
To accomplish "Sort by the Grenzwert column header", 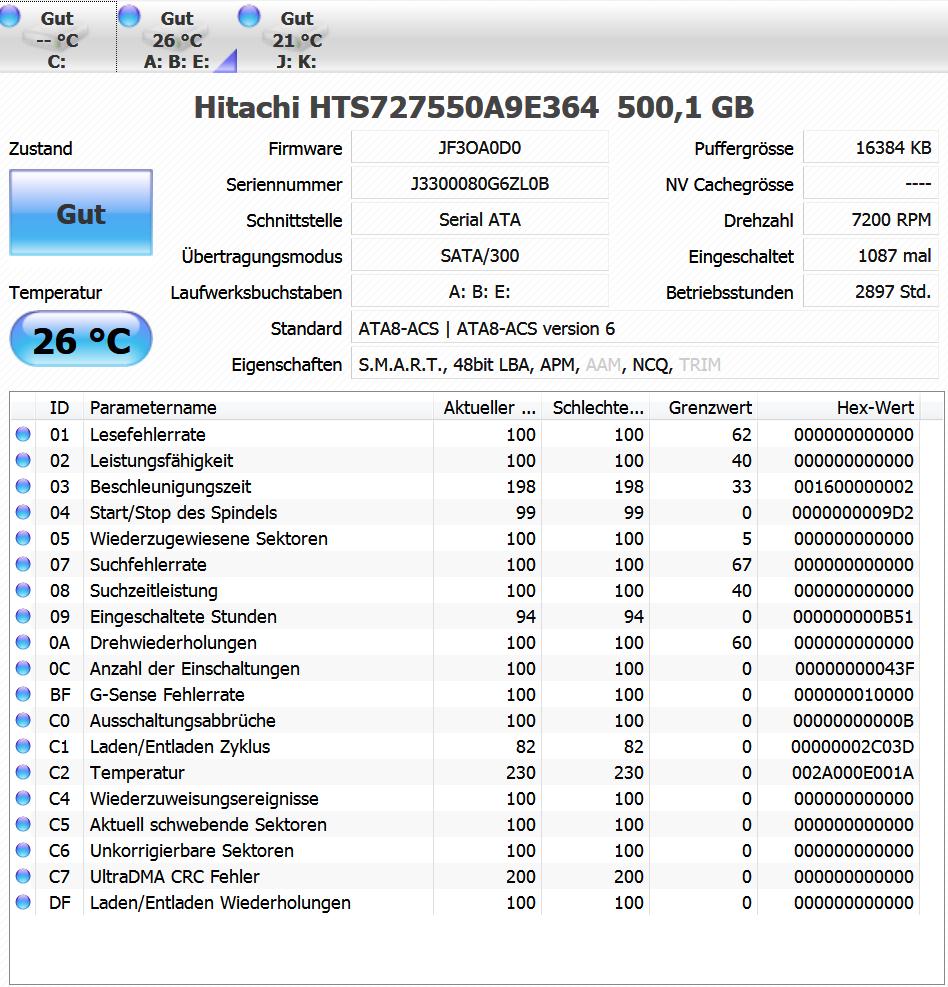I will point(704,407).
